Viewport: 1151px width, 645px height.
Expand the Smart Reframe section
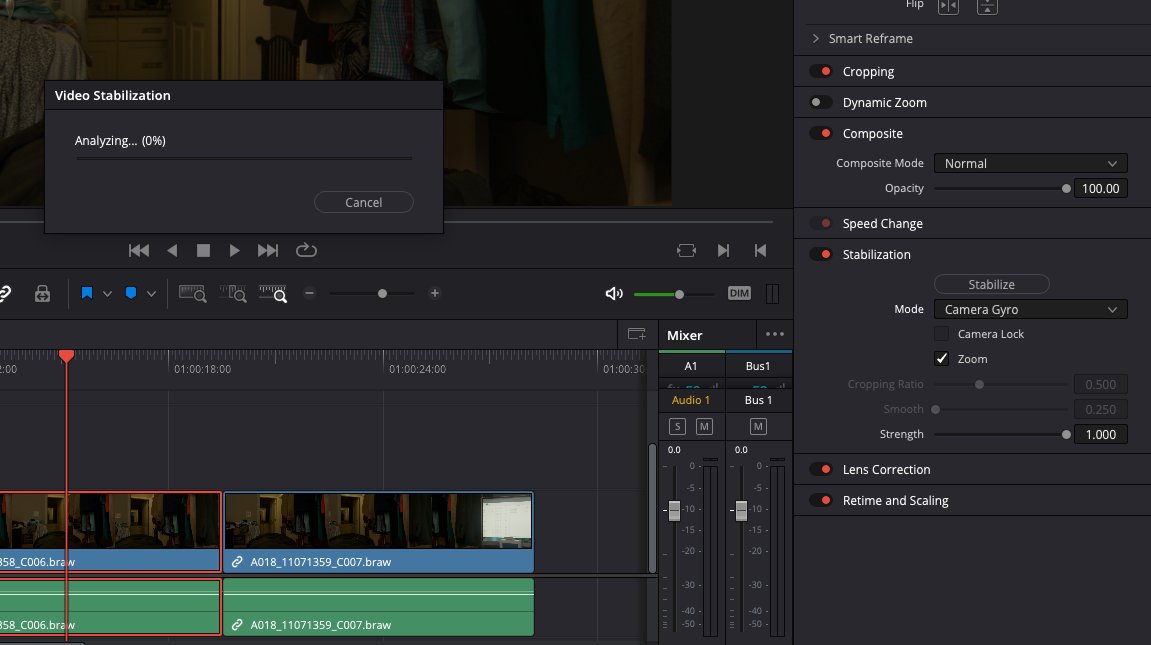pyautogui.click(x=816, y=38)
